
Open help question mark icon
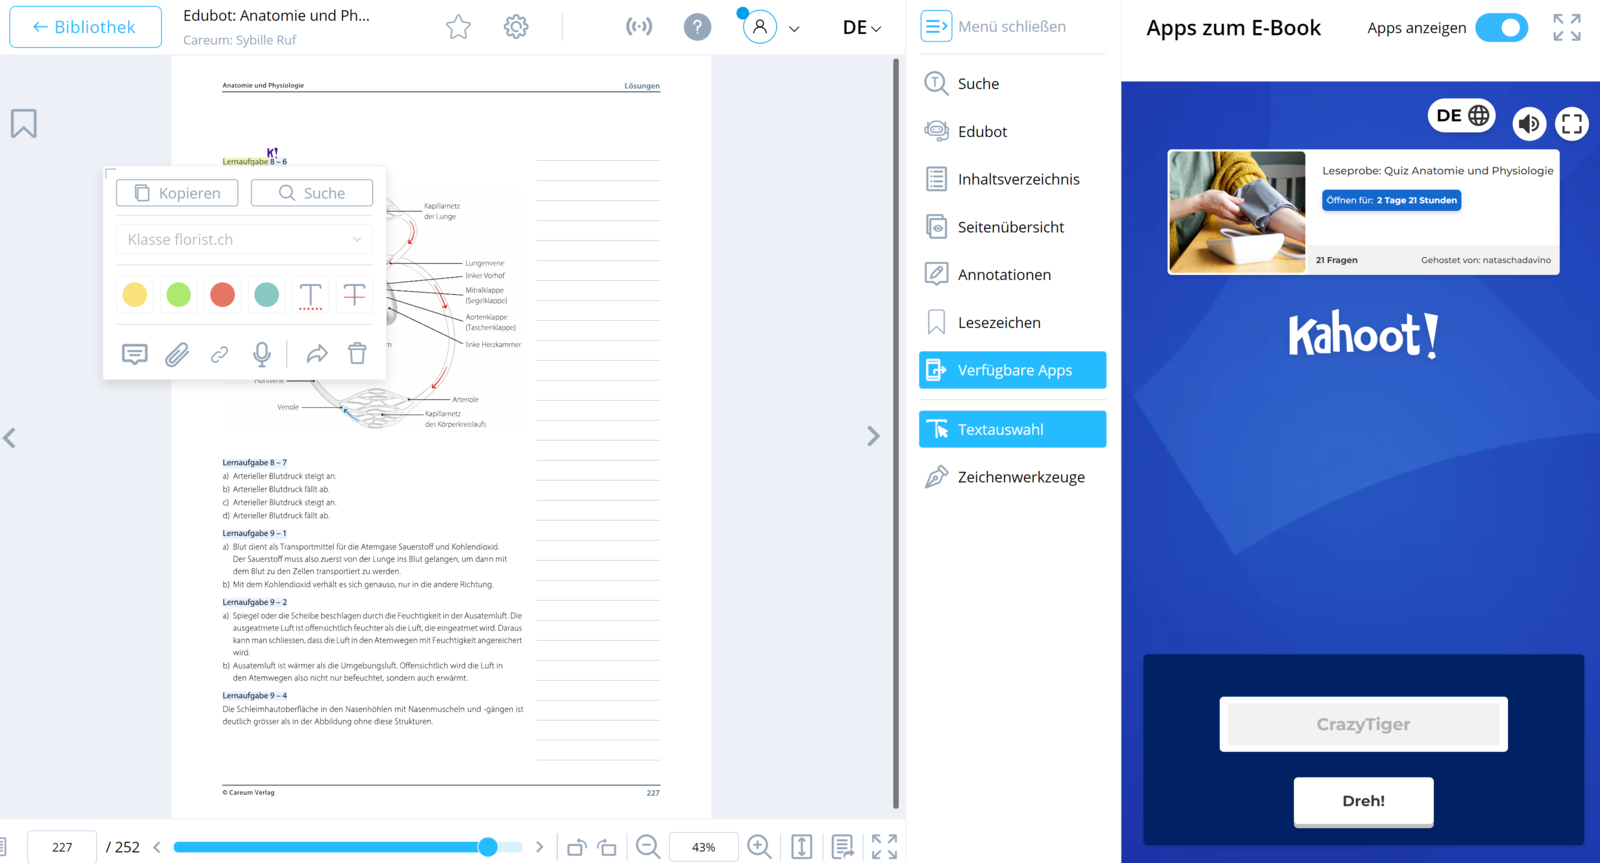697,27
